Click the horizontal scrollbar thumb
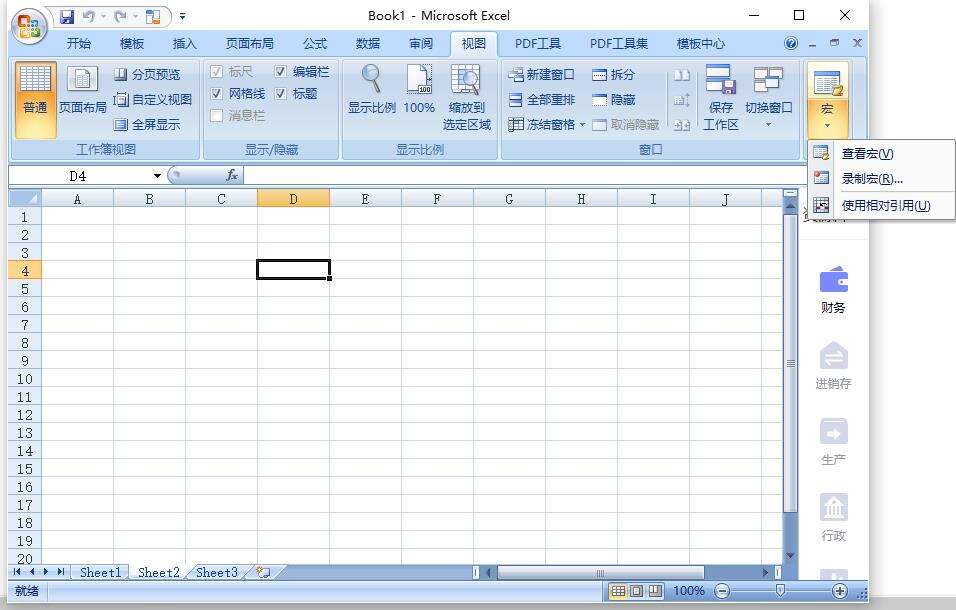Image resolution: width=956 pixels, height=610 pixels. pos(601,573)
